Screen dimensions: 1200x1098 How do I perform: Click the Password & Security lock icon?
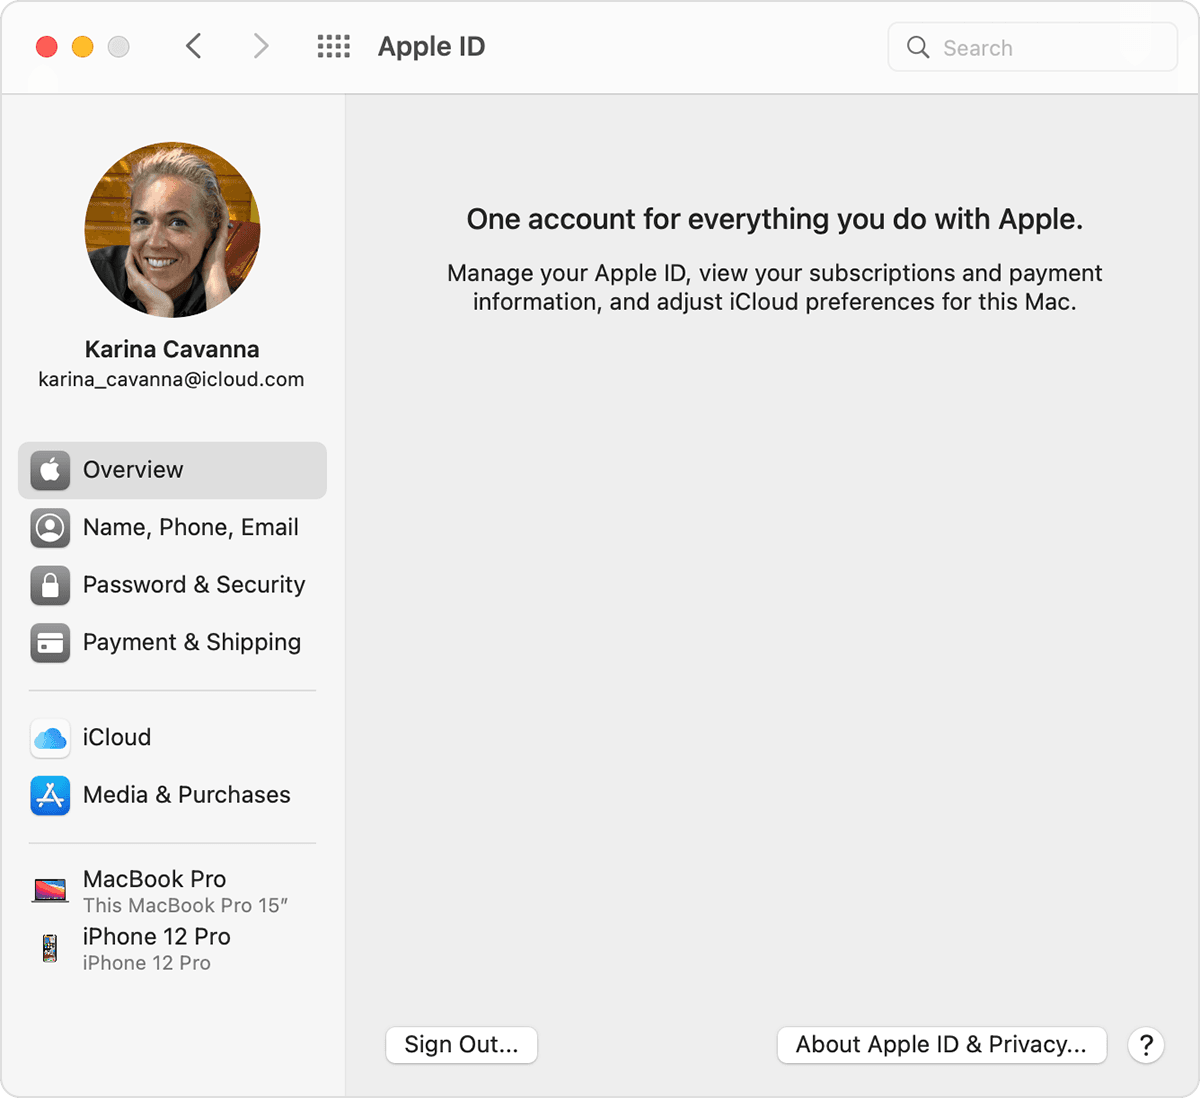(x=50, y=585)
